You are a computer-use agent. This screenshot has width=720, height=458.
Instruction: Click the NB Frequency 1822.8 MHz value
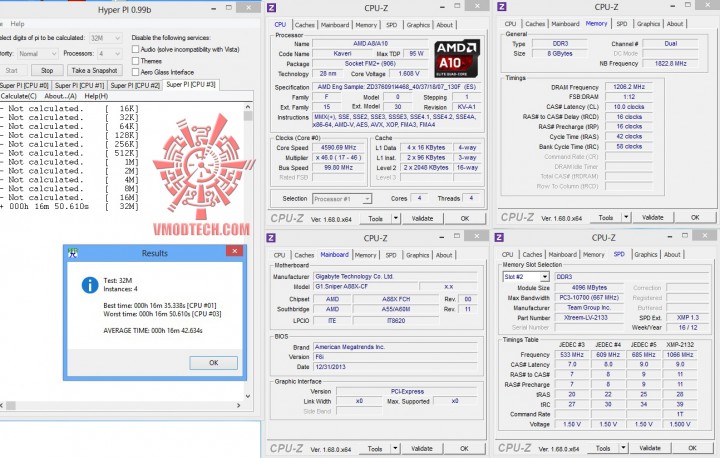pyautogui.click(x=670, y=64)
